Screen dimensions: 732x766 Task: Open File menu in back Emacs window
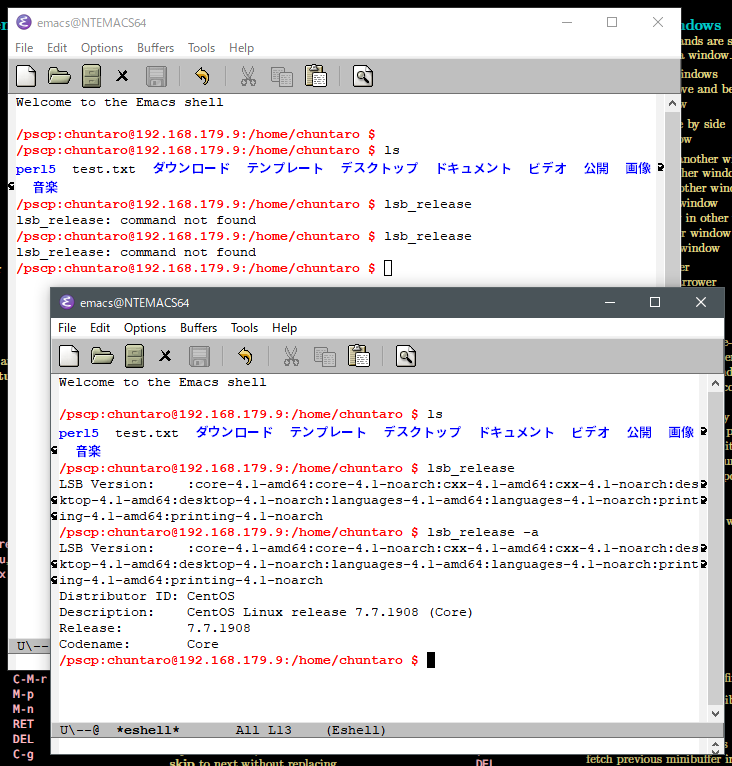[x=24, y=48]
